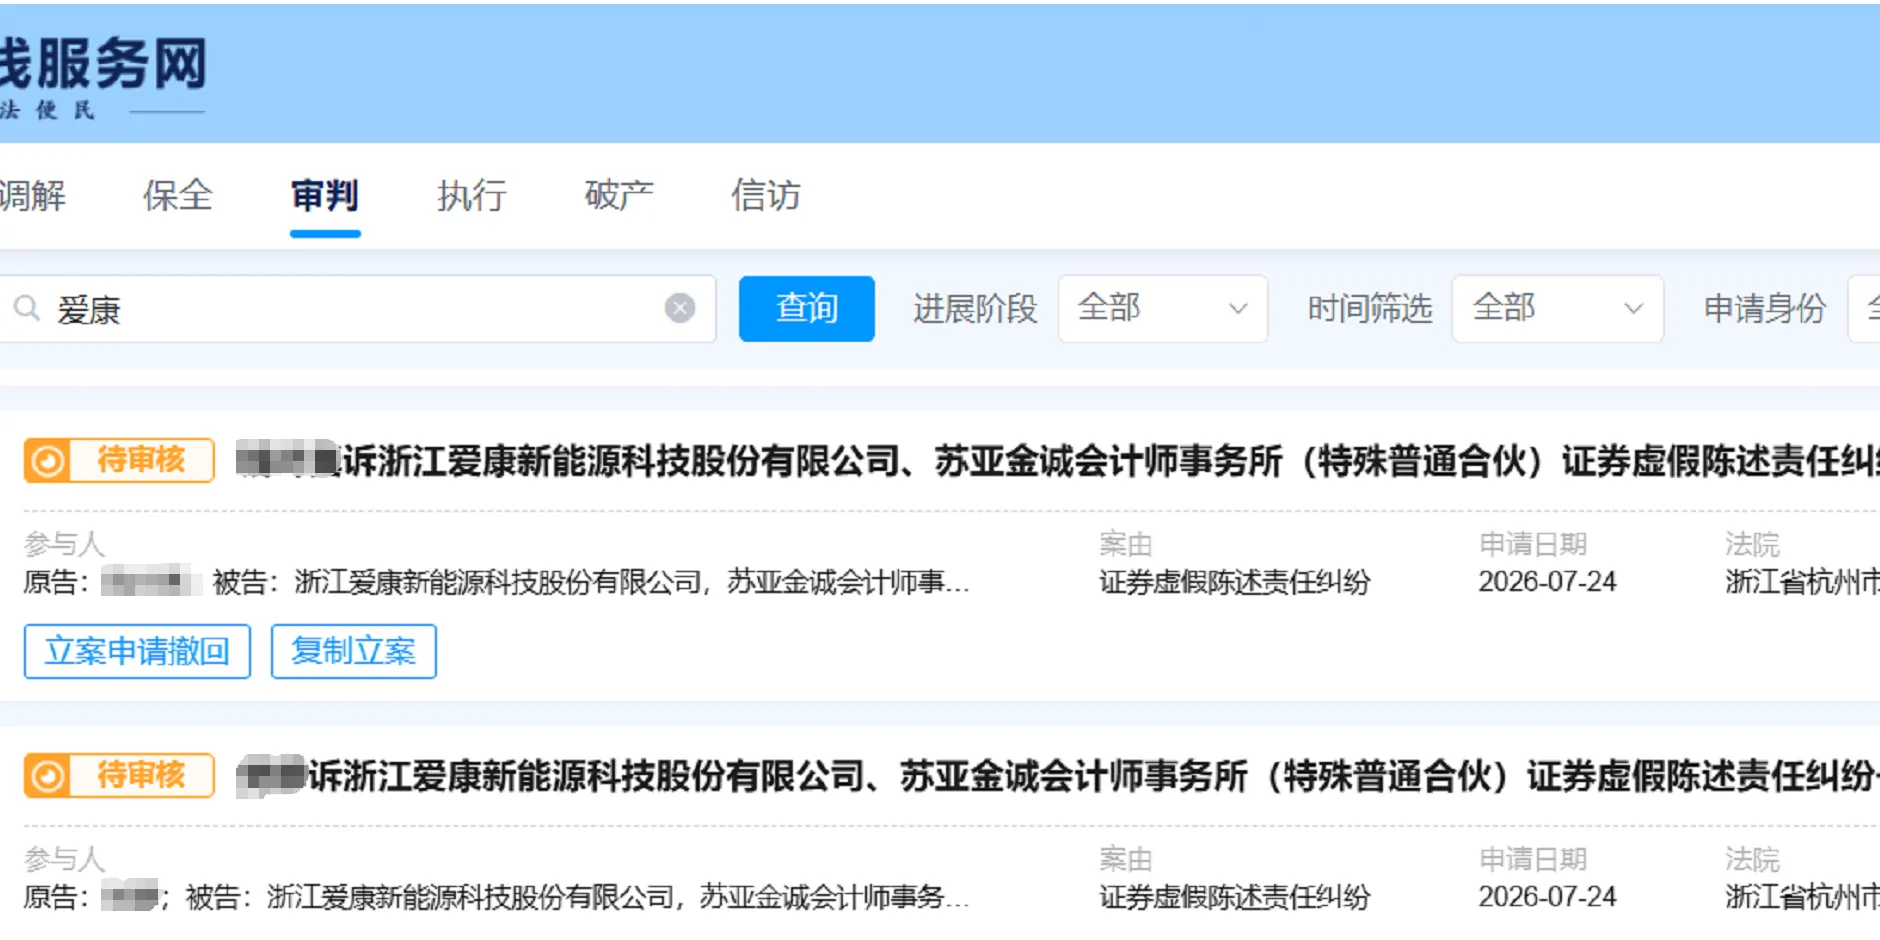
Task: Open the 信访 tab
Action: 766,195
